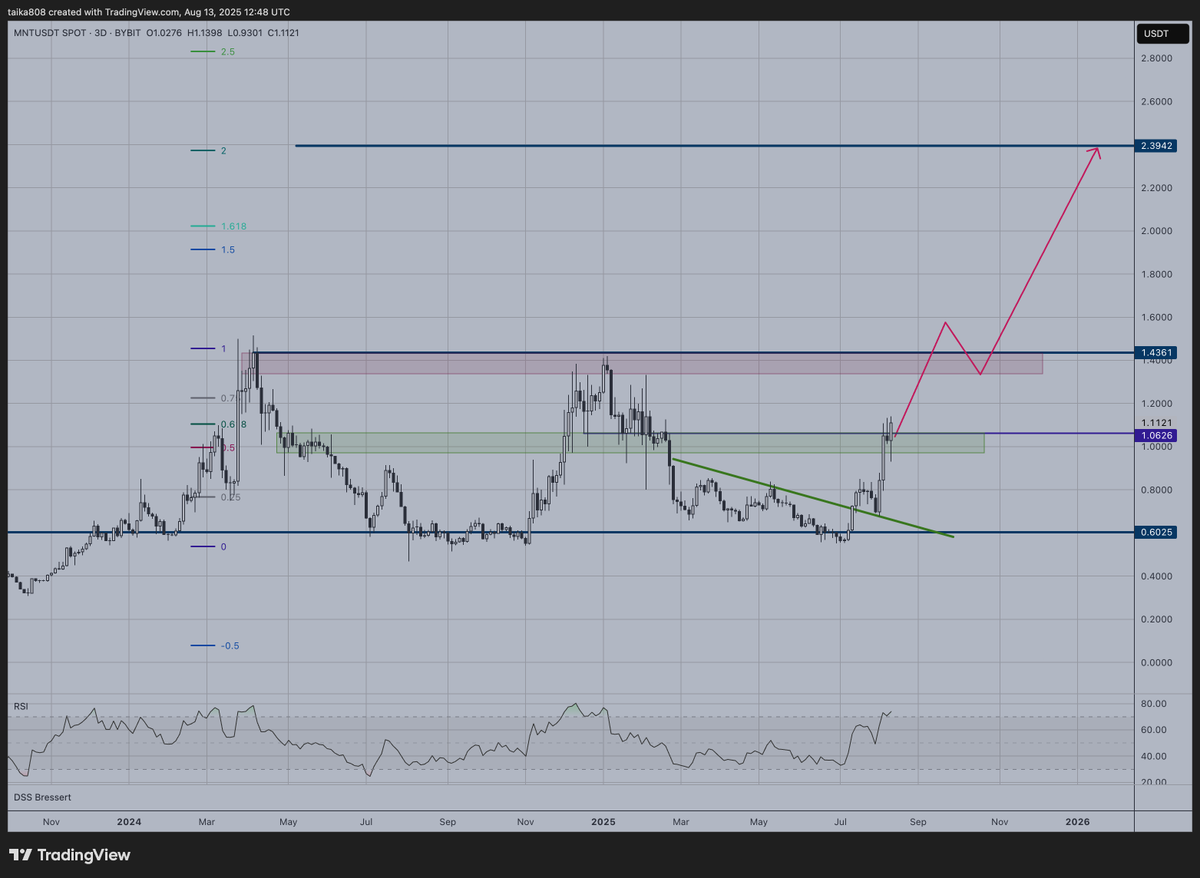
Task: Click the 2024 label on time axis
Action: pos(128,821)
